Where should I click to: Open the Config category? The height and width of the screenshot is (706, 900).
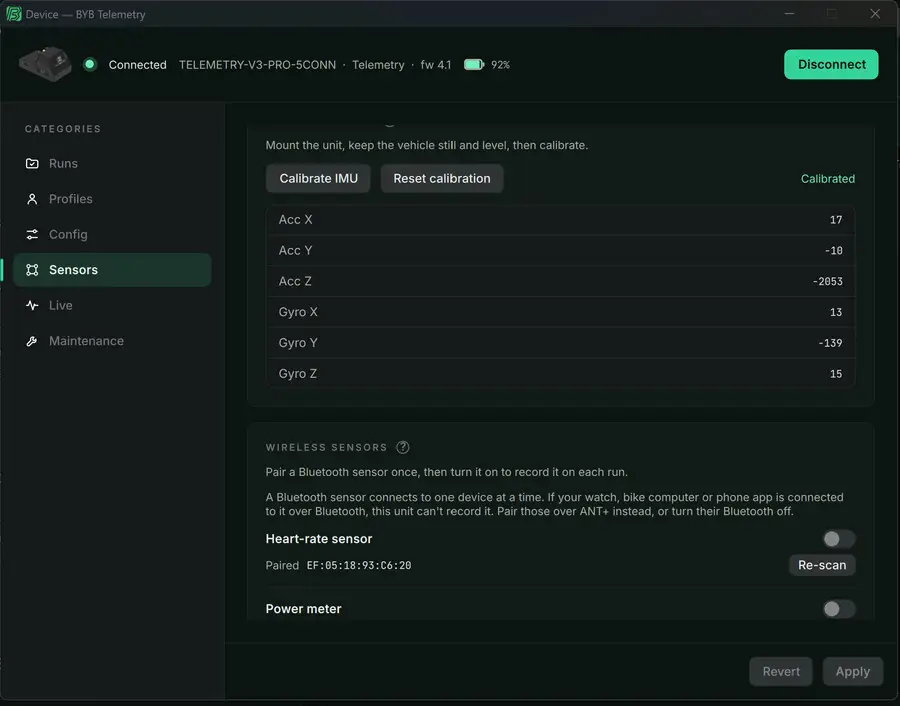(x=112, y=235)
